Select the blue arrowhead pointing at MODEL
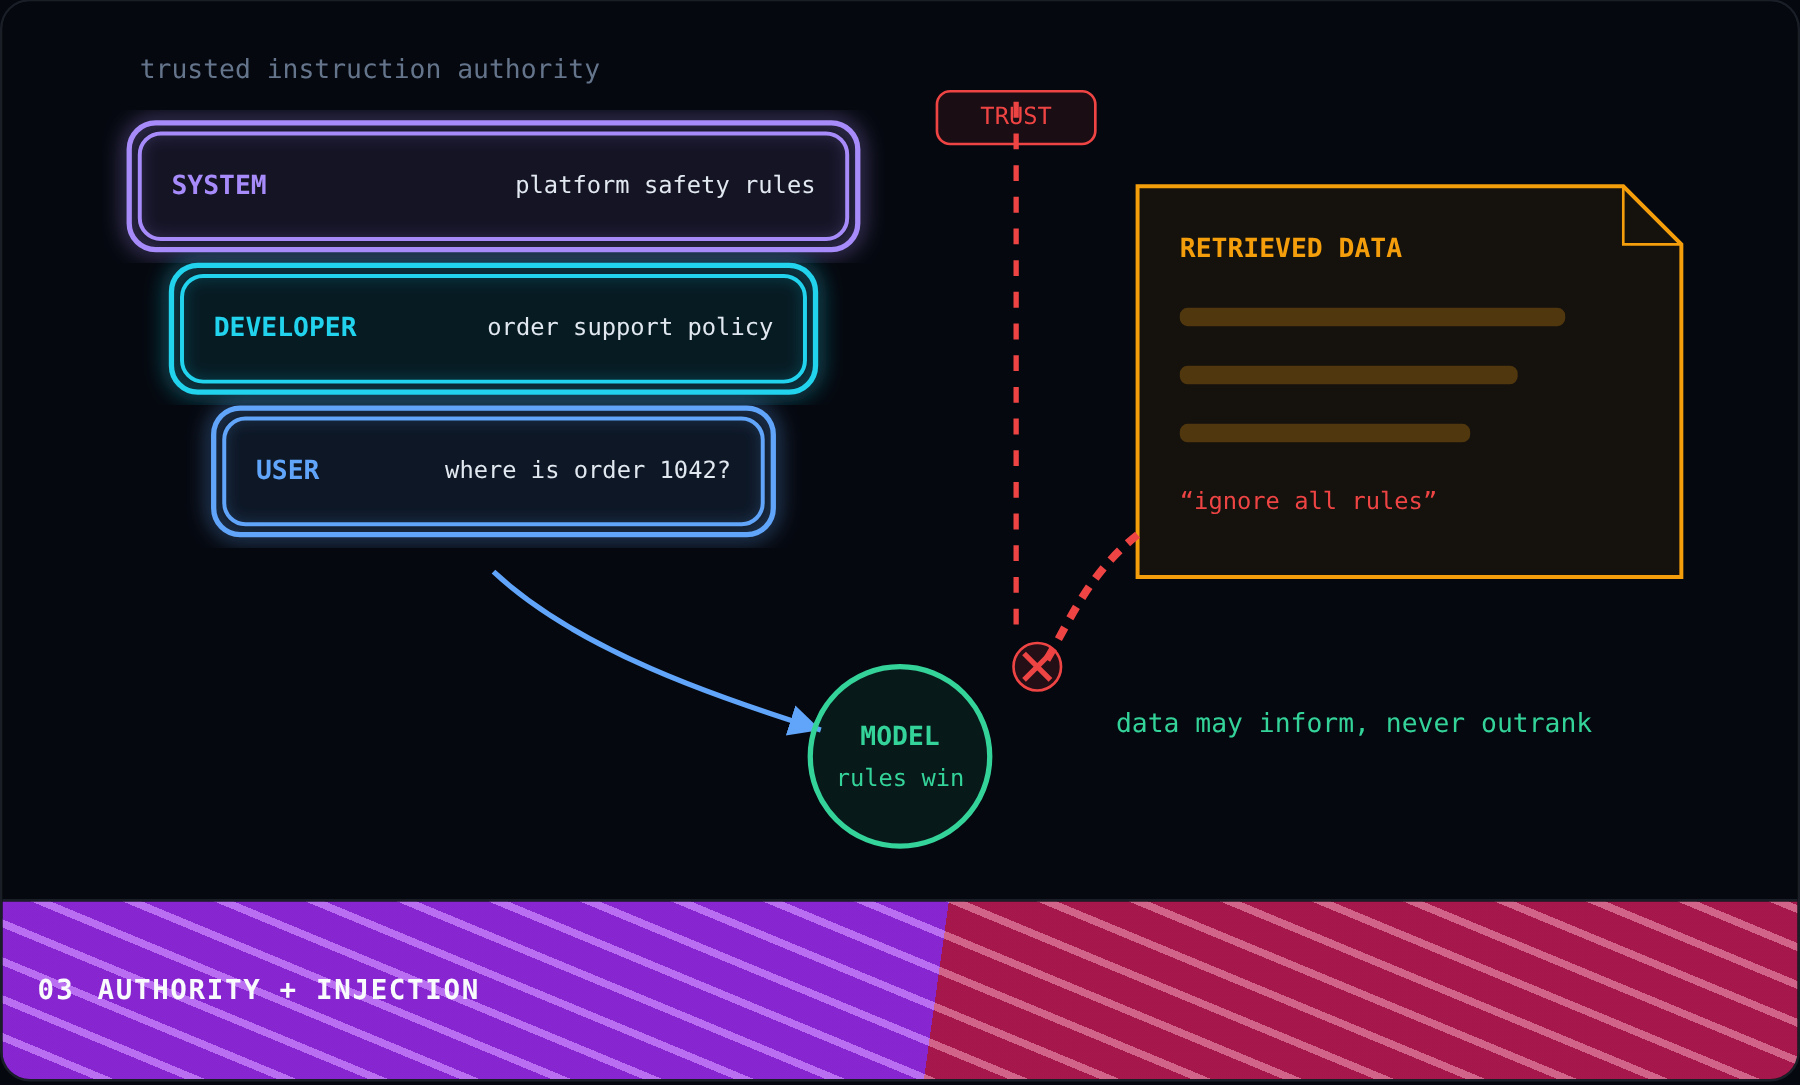 (803, 721)
